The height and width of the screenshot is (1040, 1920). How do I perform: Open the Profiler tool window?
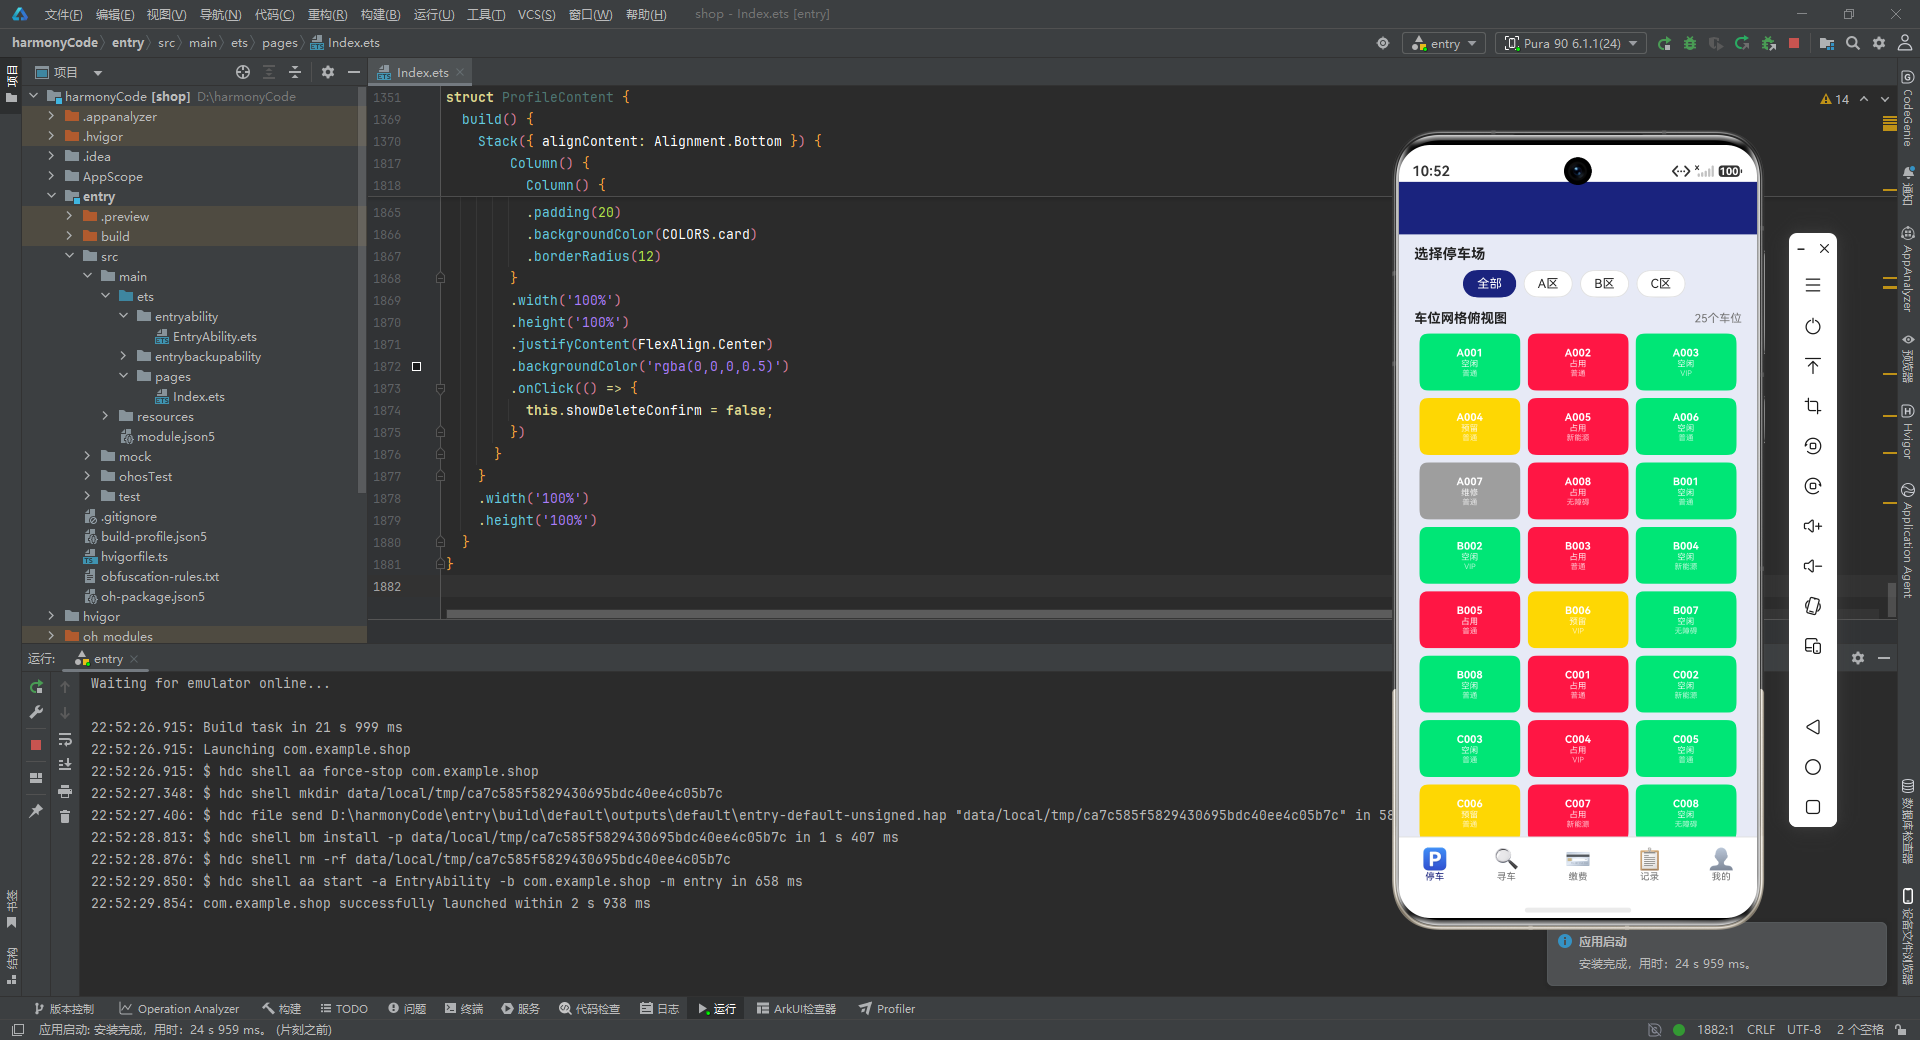pos(886,1009)
